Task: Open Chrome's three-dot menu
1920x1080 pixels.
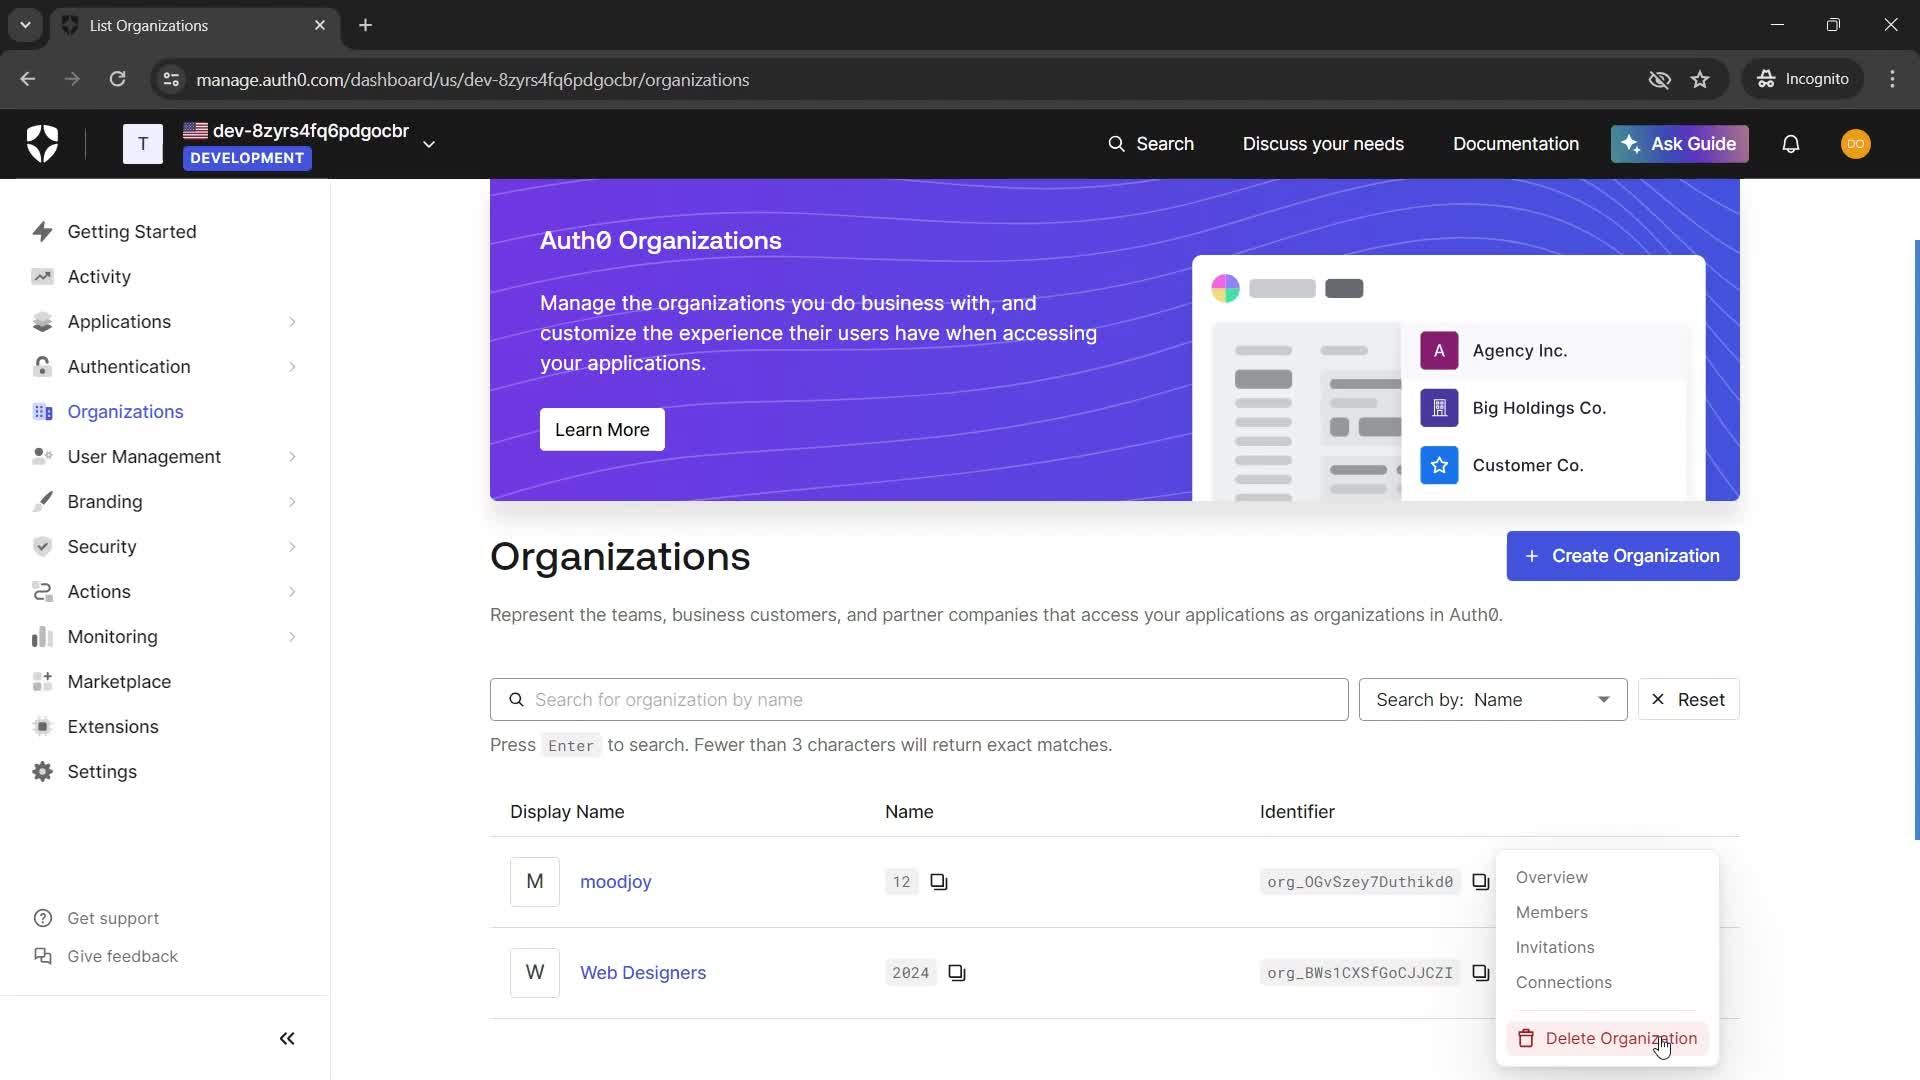Action: (1892, 79)
